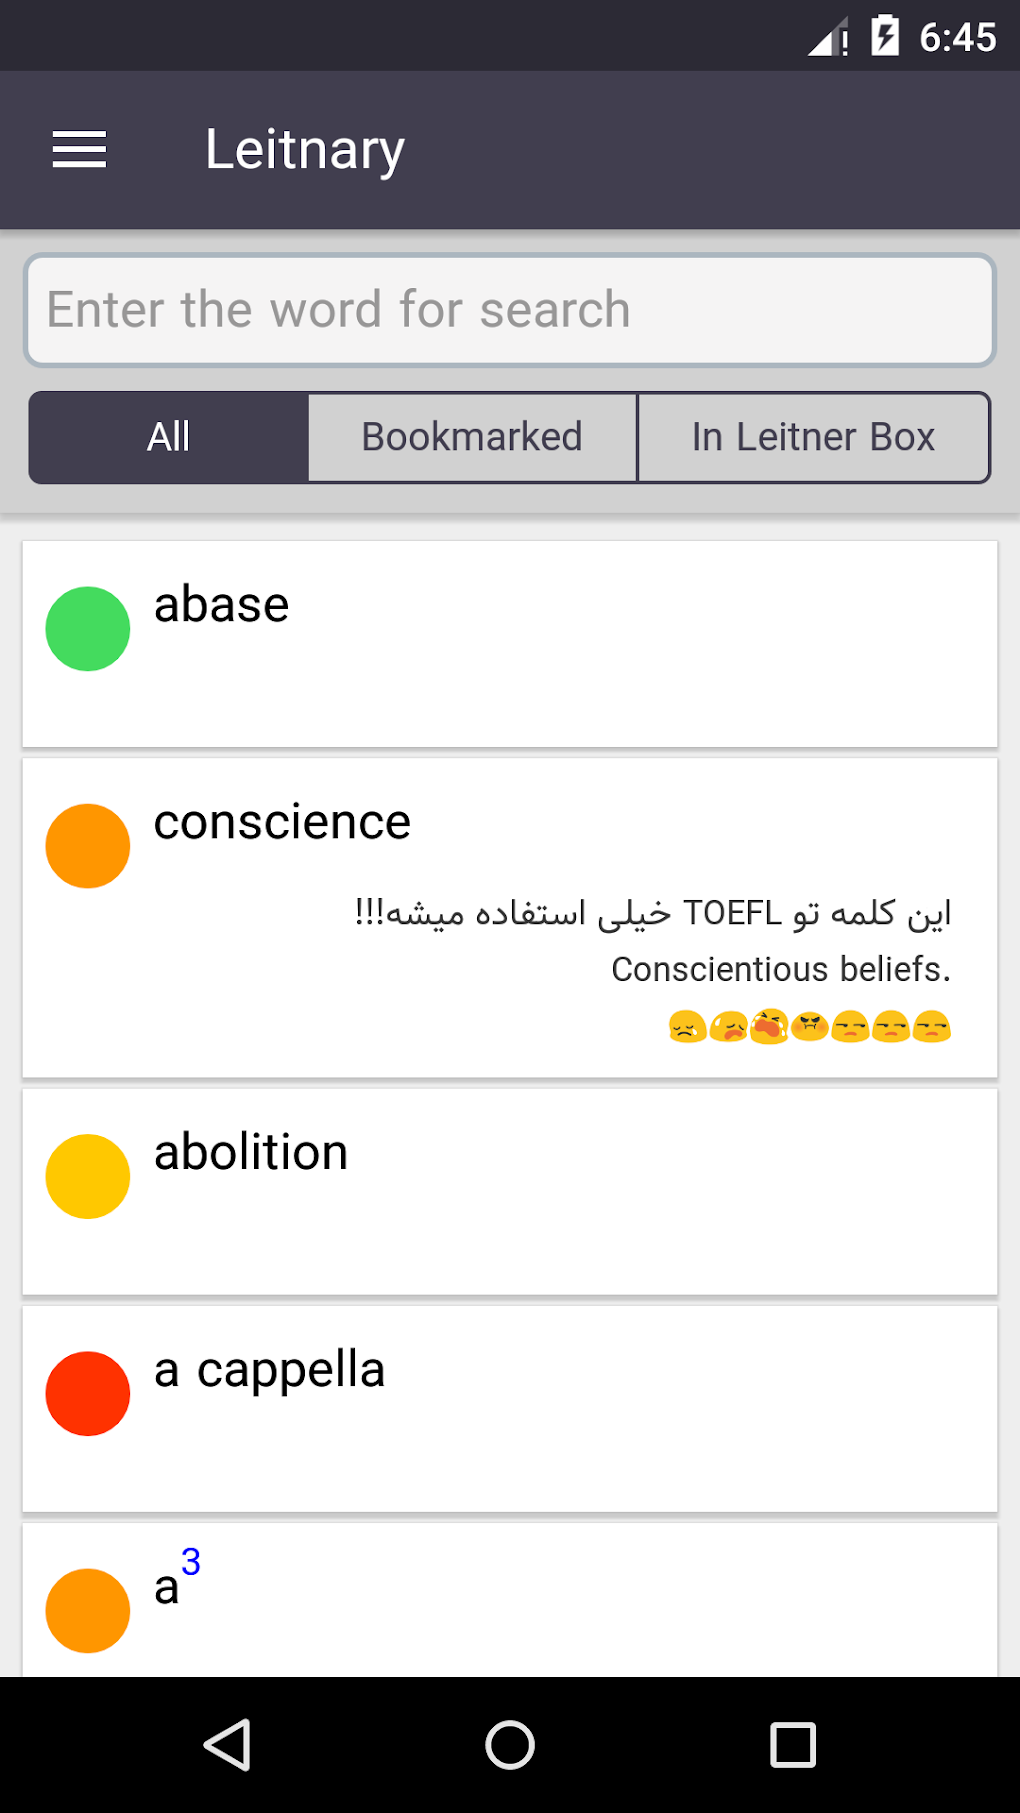Tap the yellow circle beside abolition
1020x1813 pixels.
coord(88,1176)
